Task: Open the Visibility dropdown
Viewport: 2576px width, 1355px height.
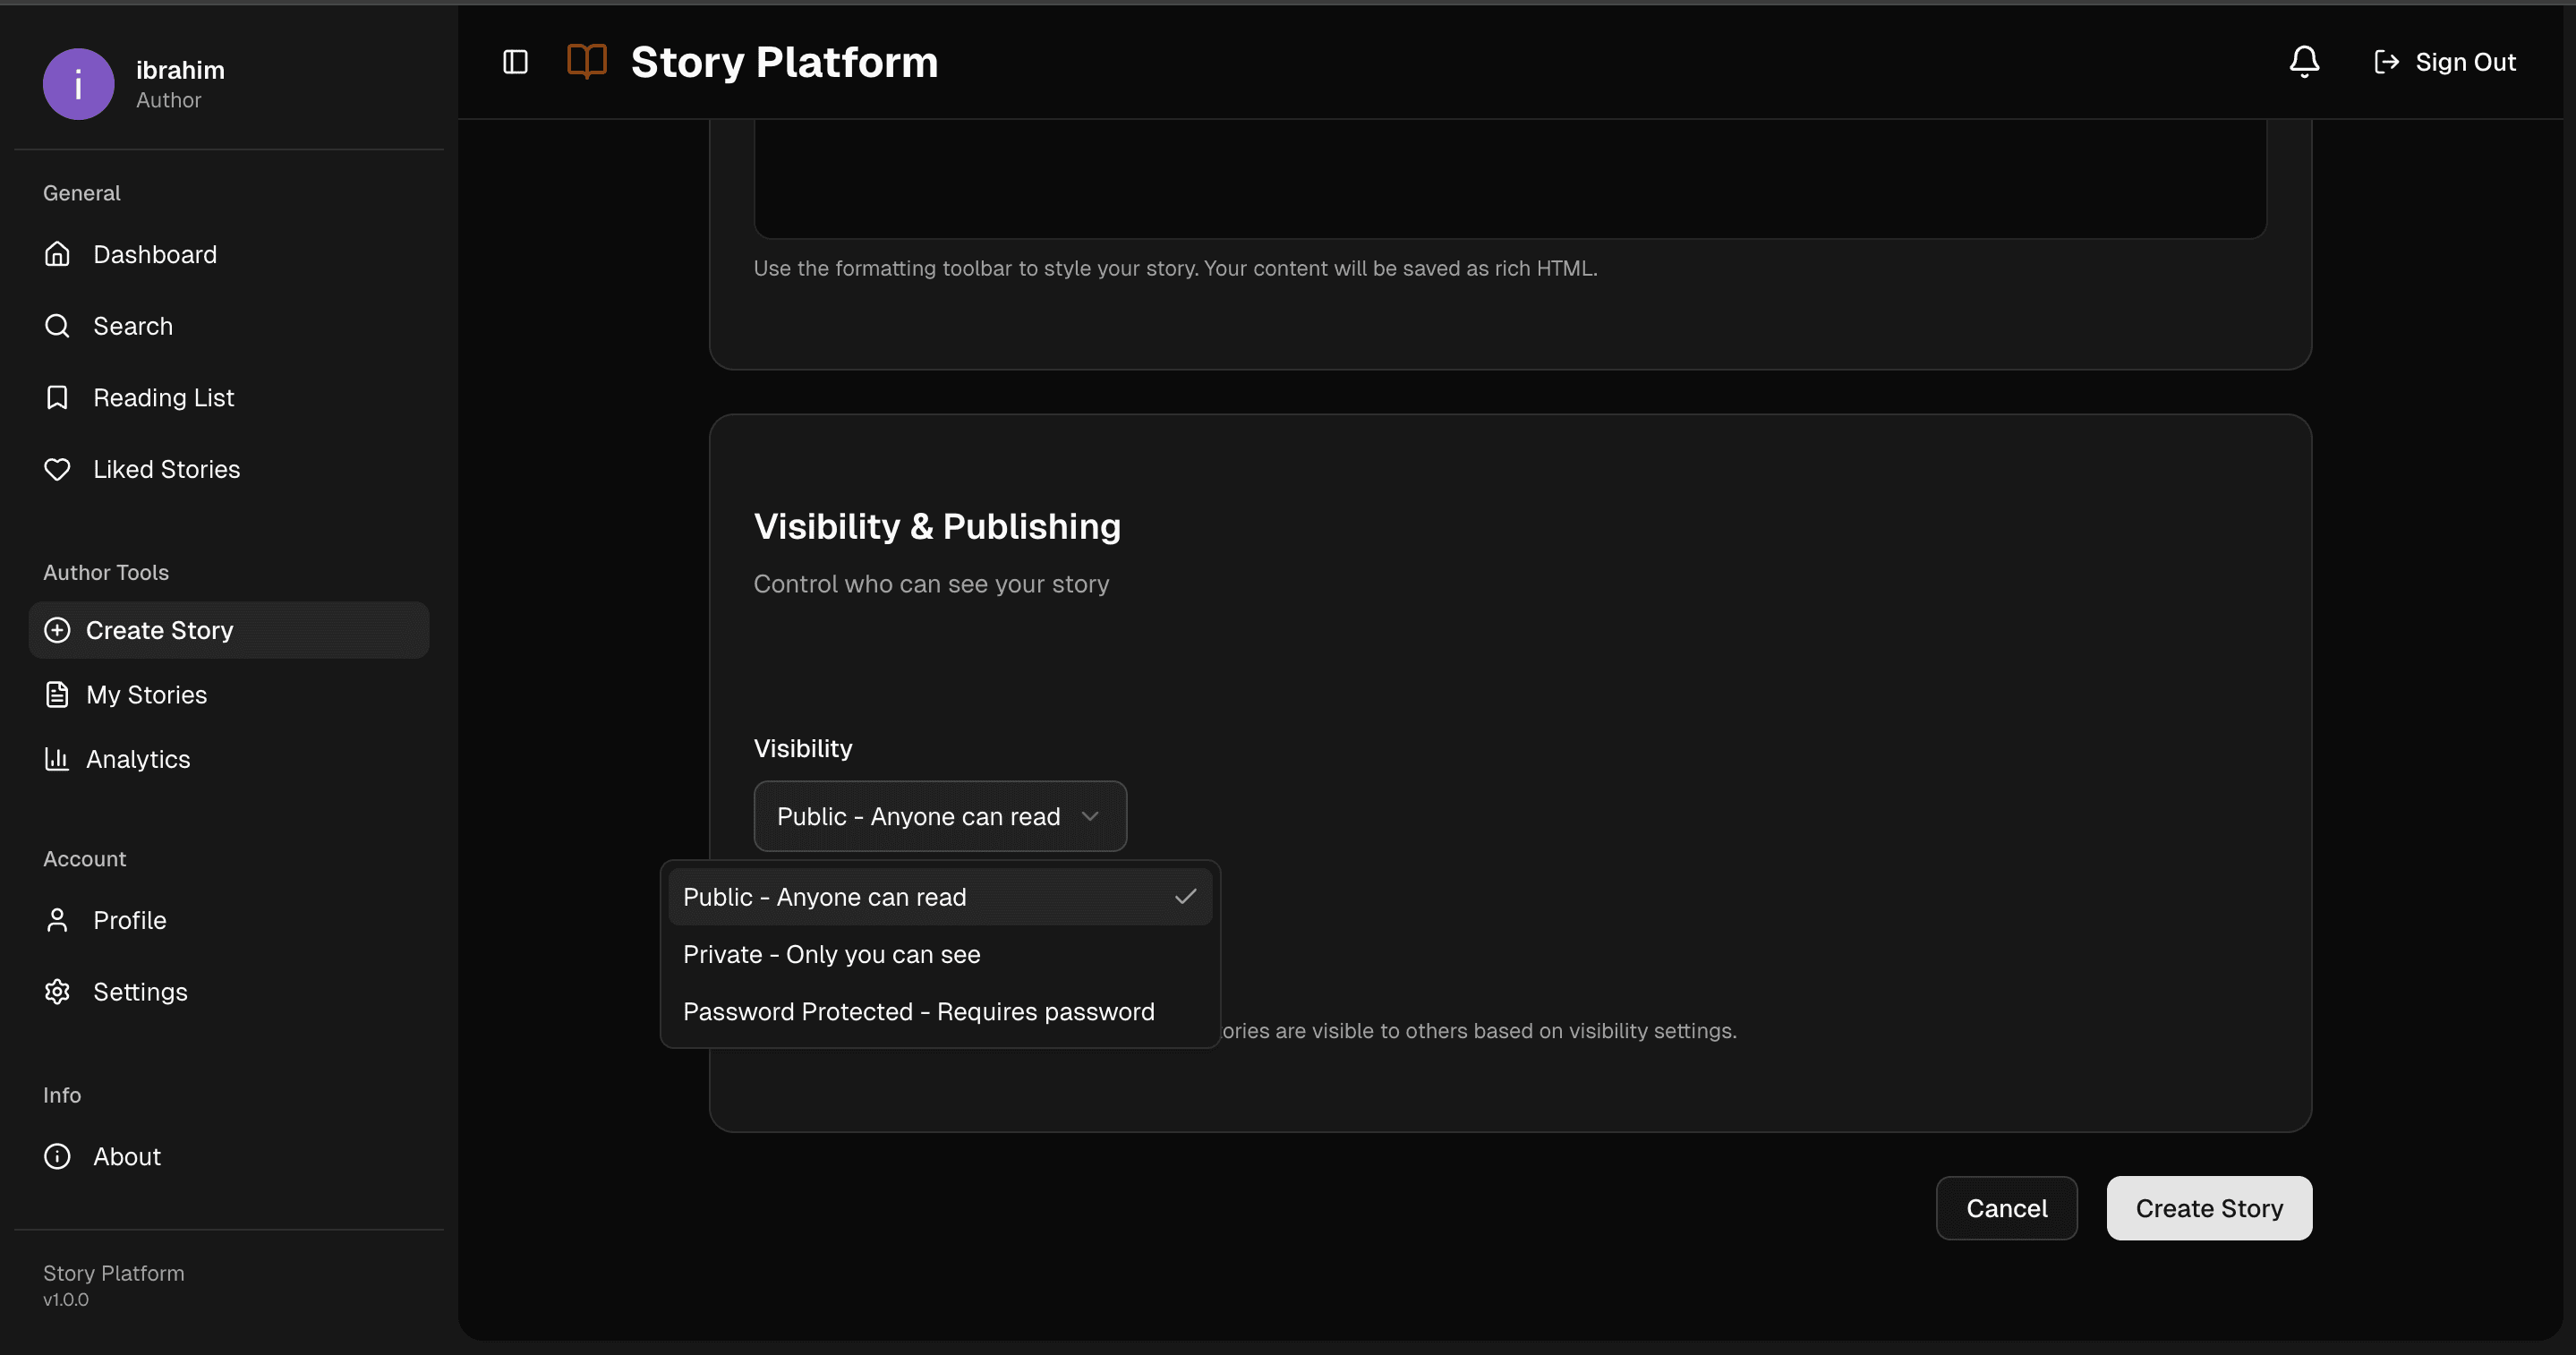Action: [938, 816]
